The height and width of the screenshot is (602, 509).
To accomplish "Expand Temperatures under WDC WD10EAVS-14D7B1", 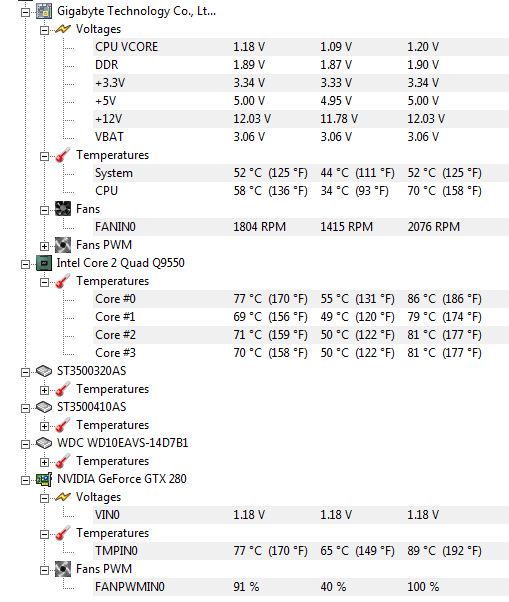I will coord(45,462).
